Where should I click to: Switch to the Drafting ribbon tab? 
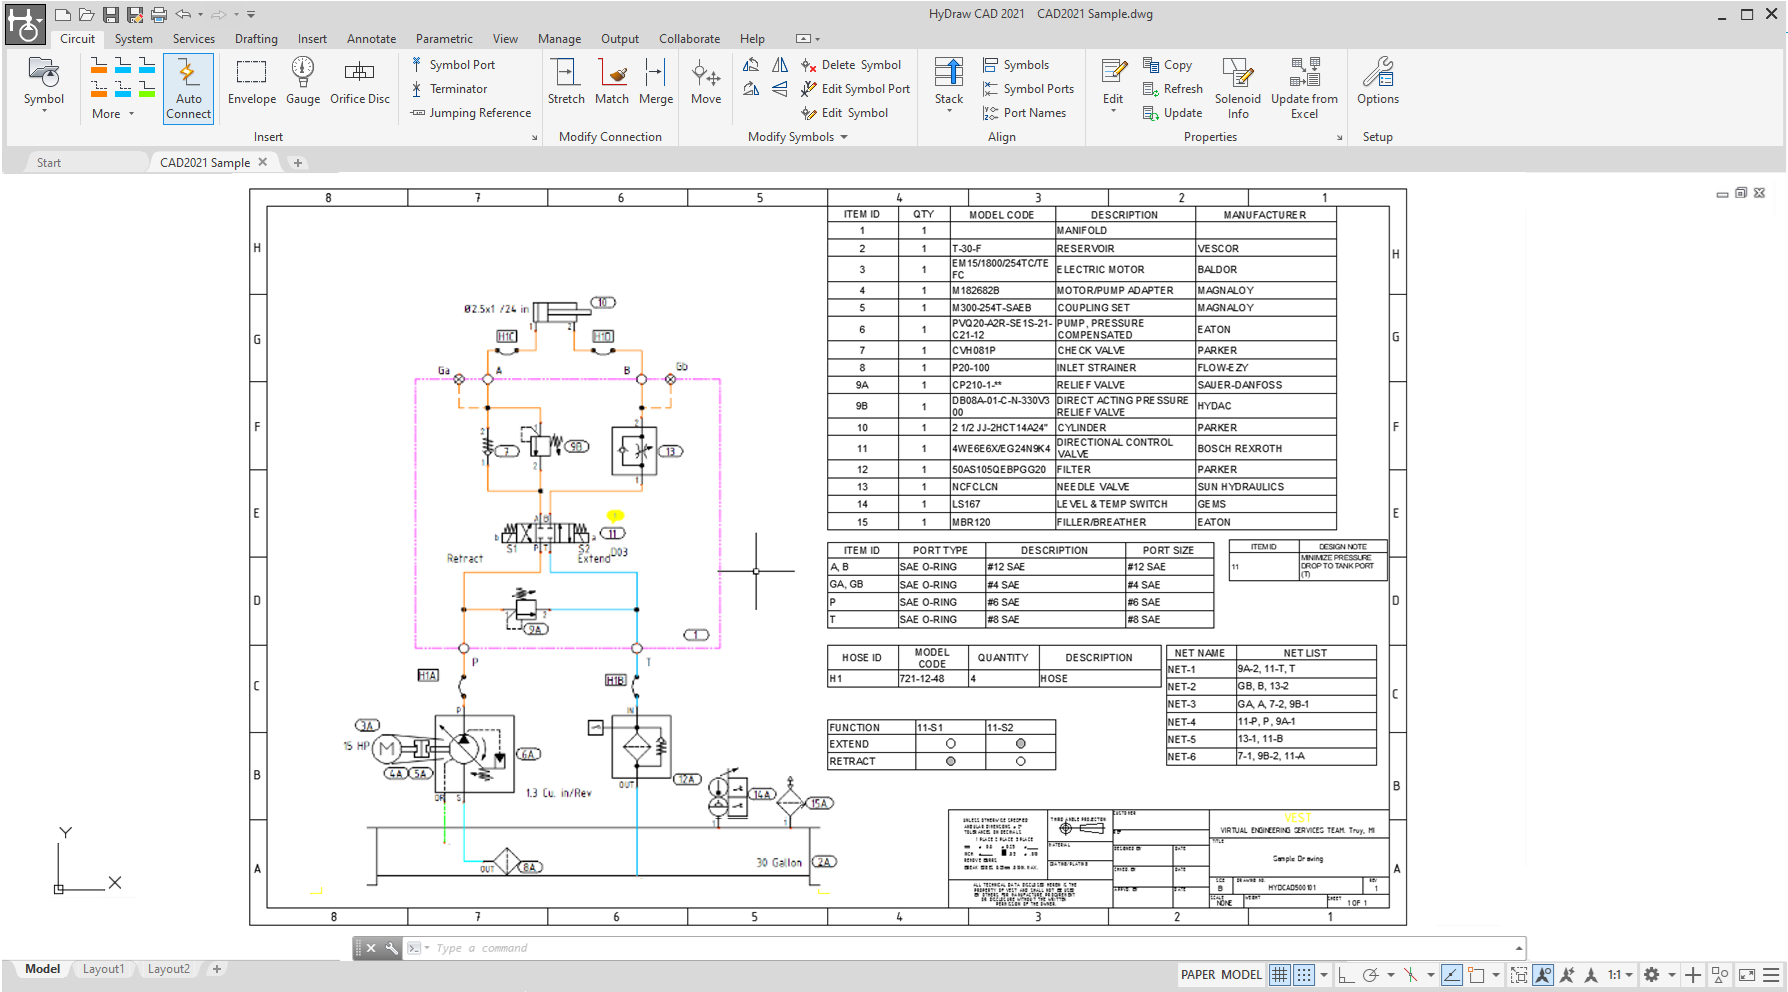[x=256, y=39]
